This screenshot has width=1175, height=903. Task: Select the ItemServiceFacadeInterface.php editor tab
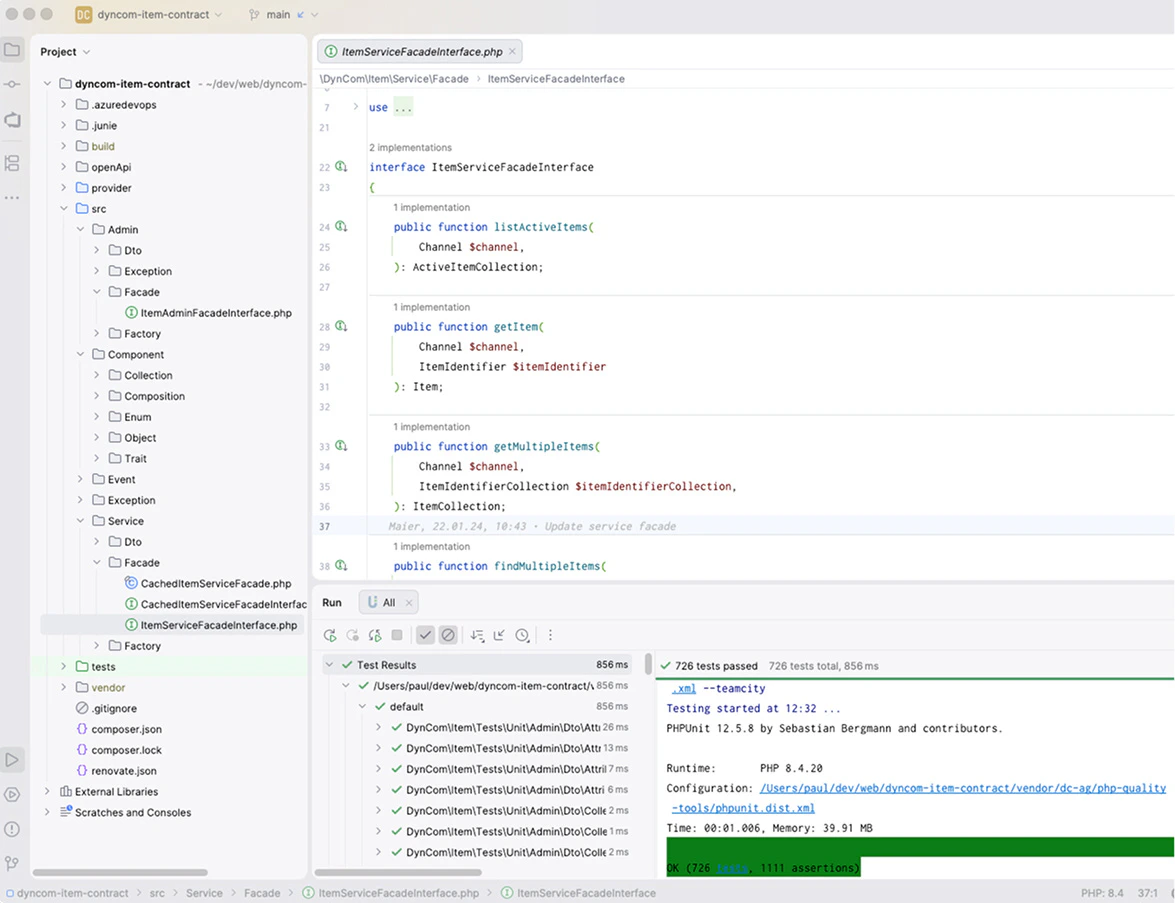click(x=420, y=52)
